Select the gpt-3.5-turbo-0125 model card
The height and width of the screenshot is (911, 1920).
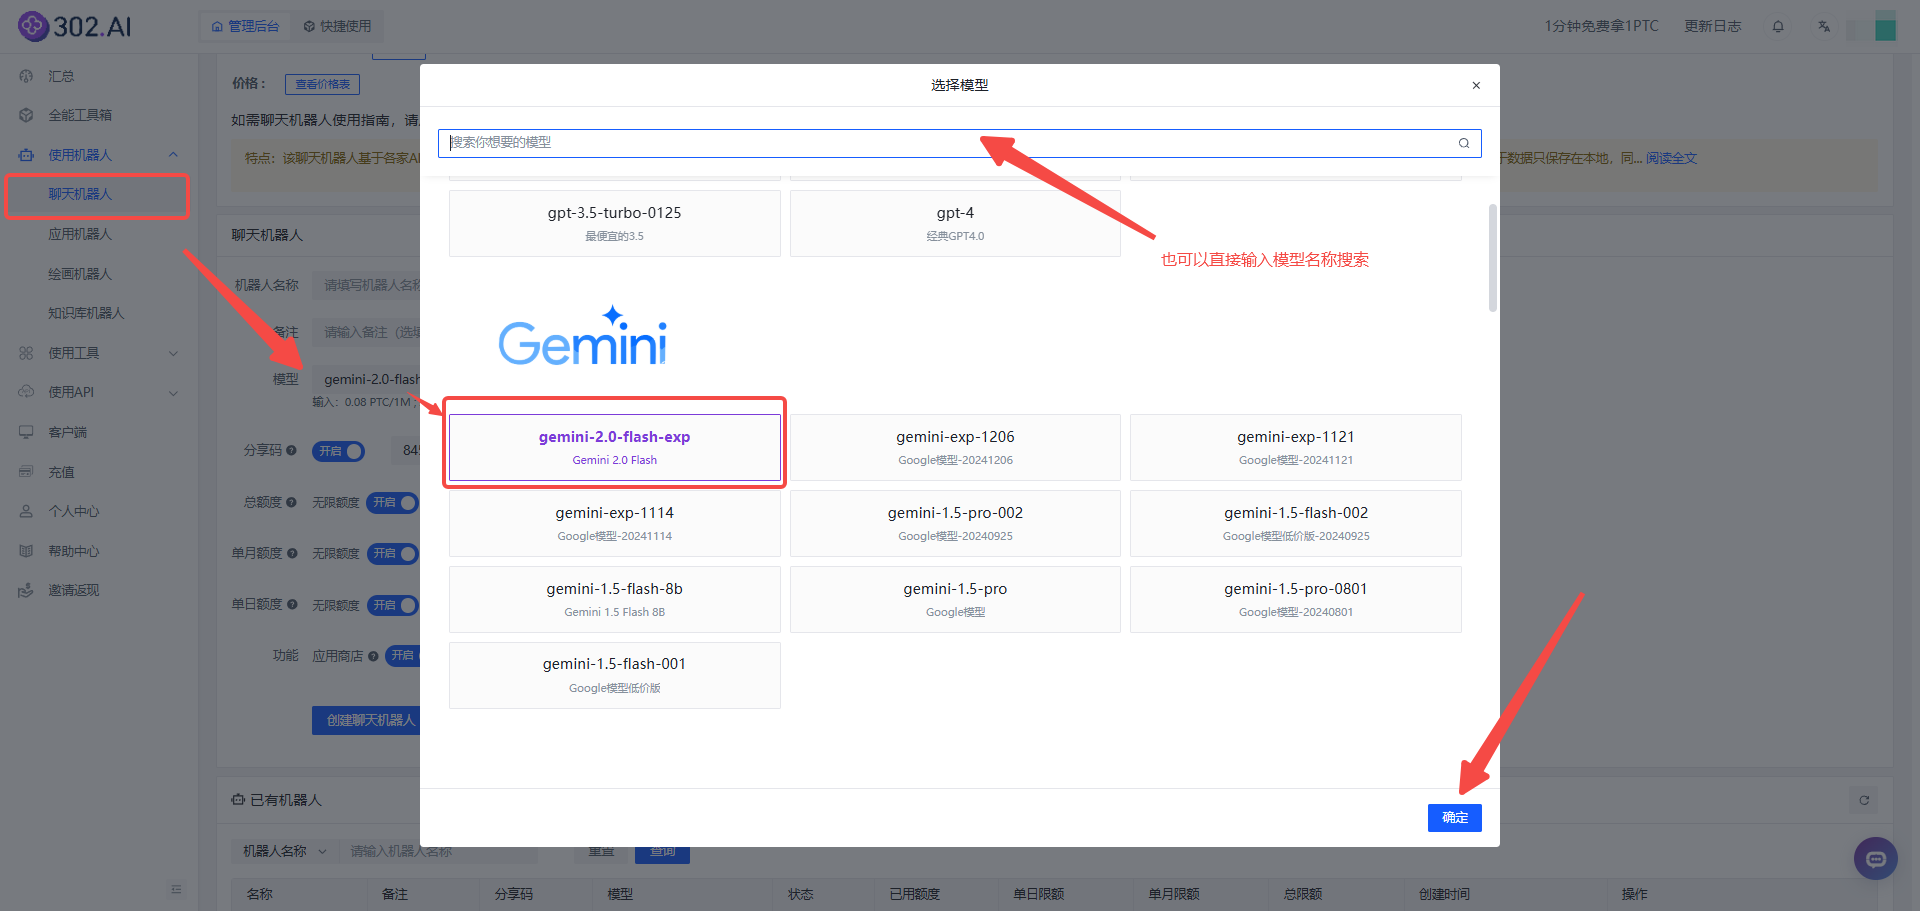(615, 223)
